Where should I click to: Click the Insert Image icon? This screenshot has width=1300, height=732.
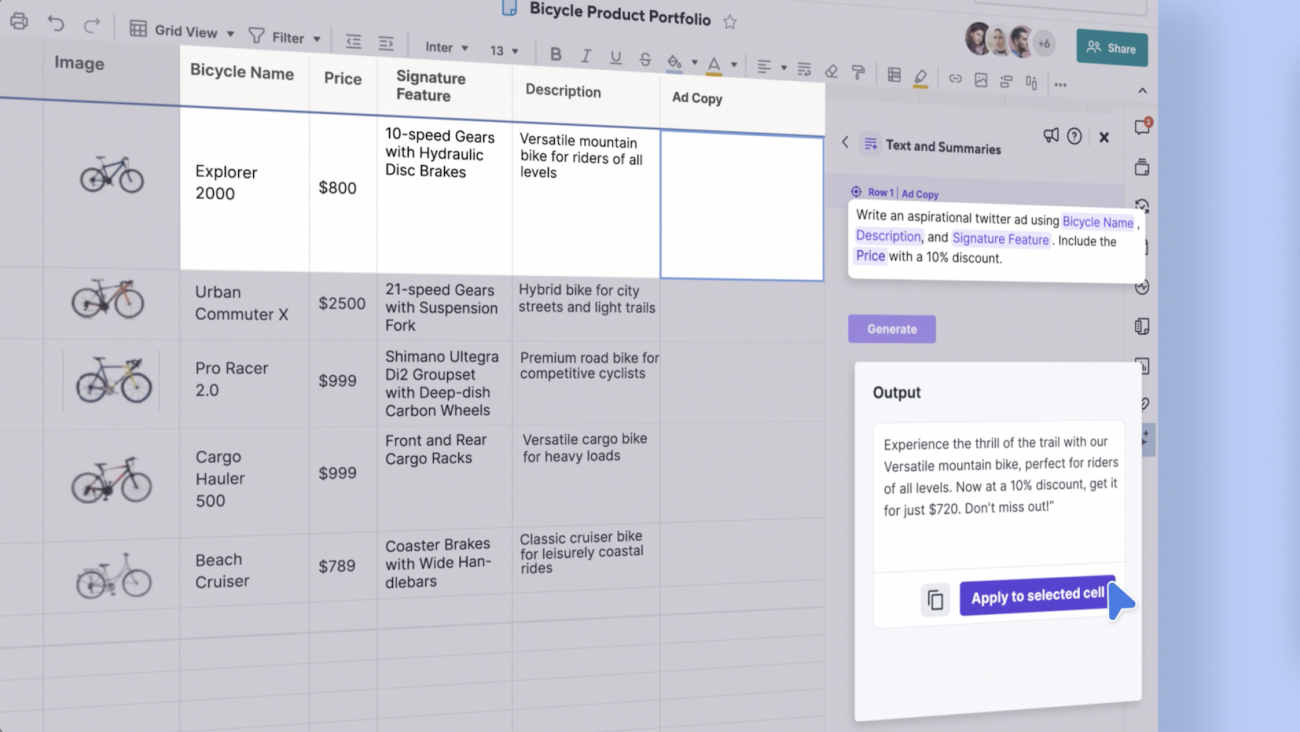(x=981, y=80)
